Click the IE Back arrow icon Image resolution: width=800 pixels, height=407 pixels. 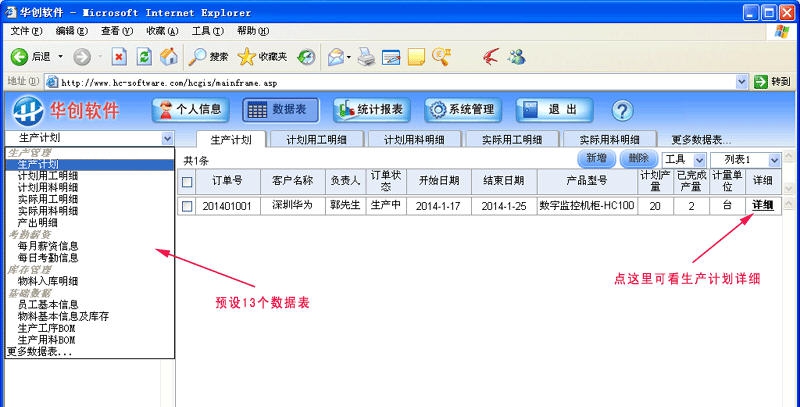pyautogui.click(x=19, y=57)
